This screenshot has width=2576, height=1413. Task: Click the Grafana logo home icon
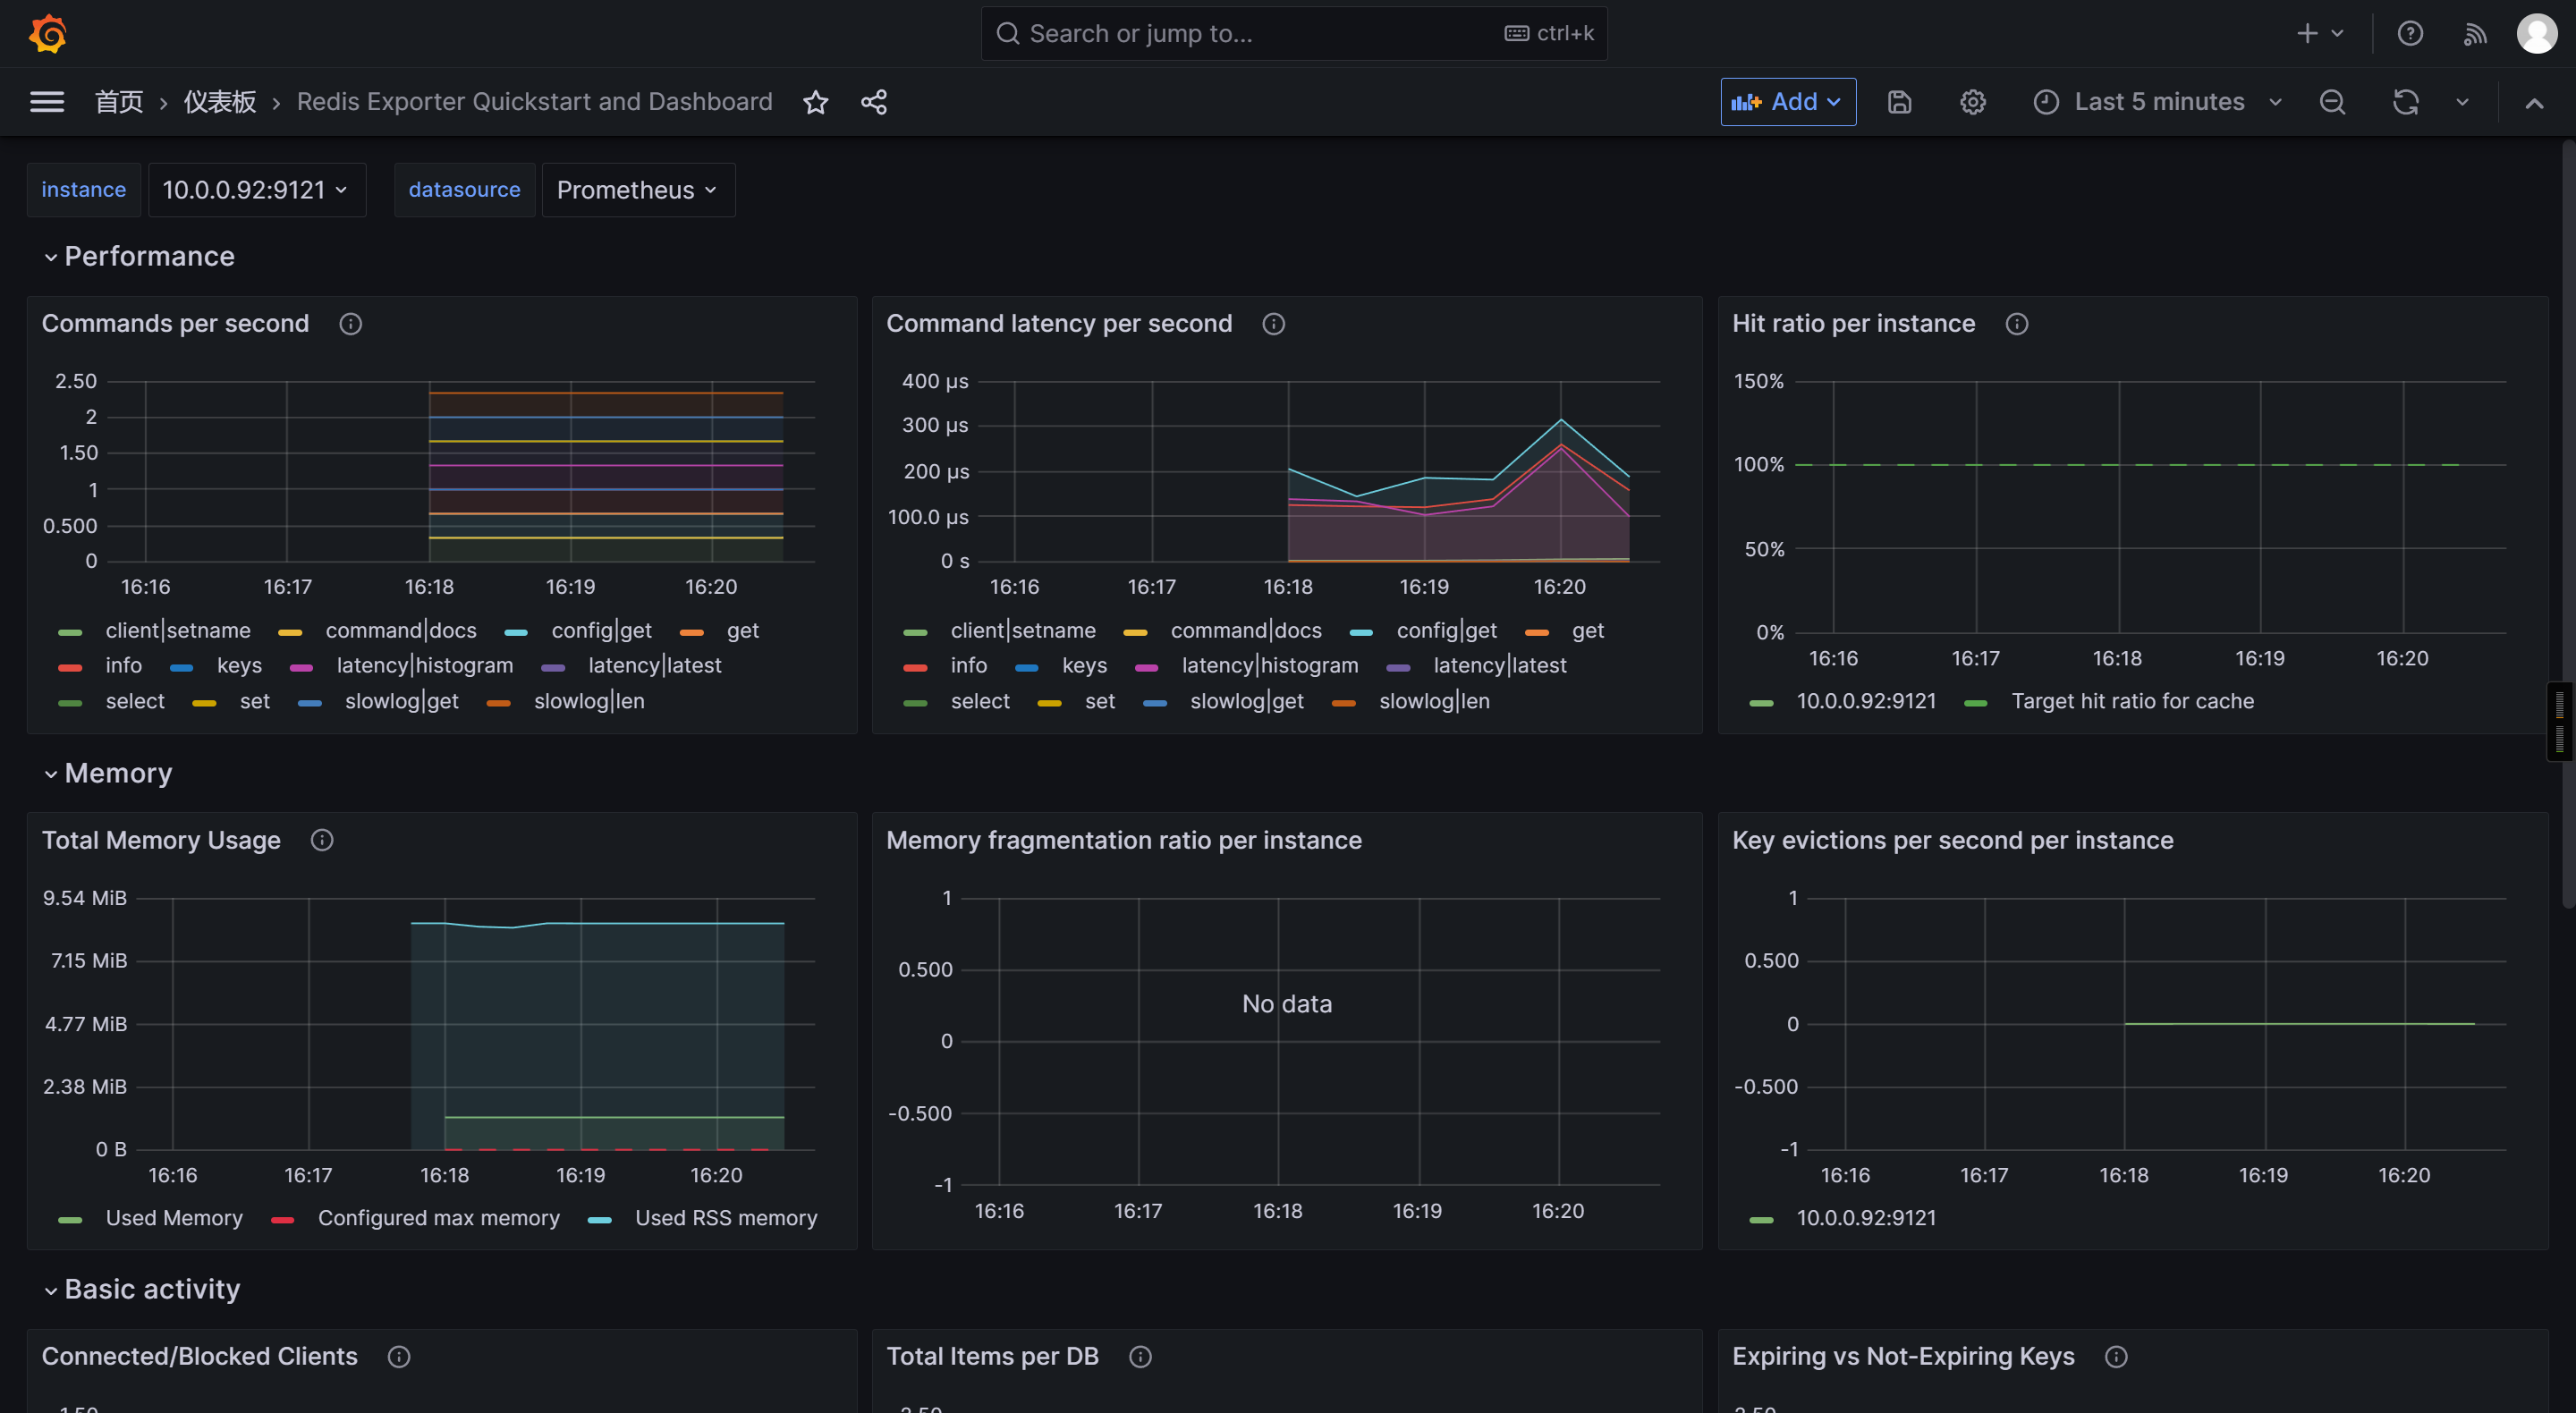[47, 33]
